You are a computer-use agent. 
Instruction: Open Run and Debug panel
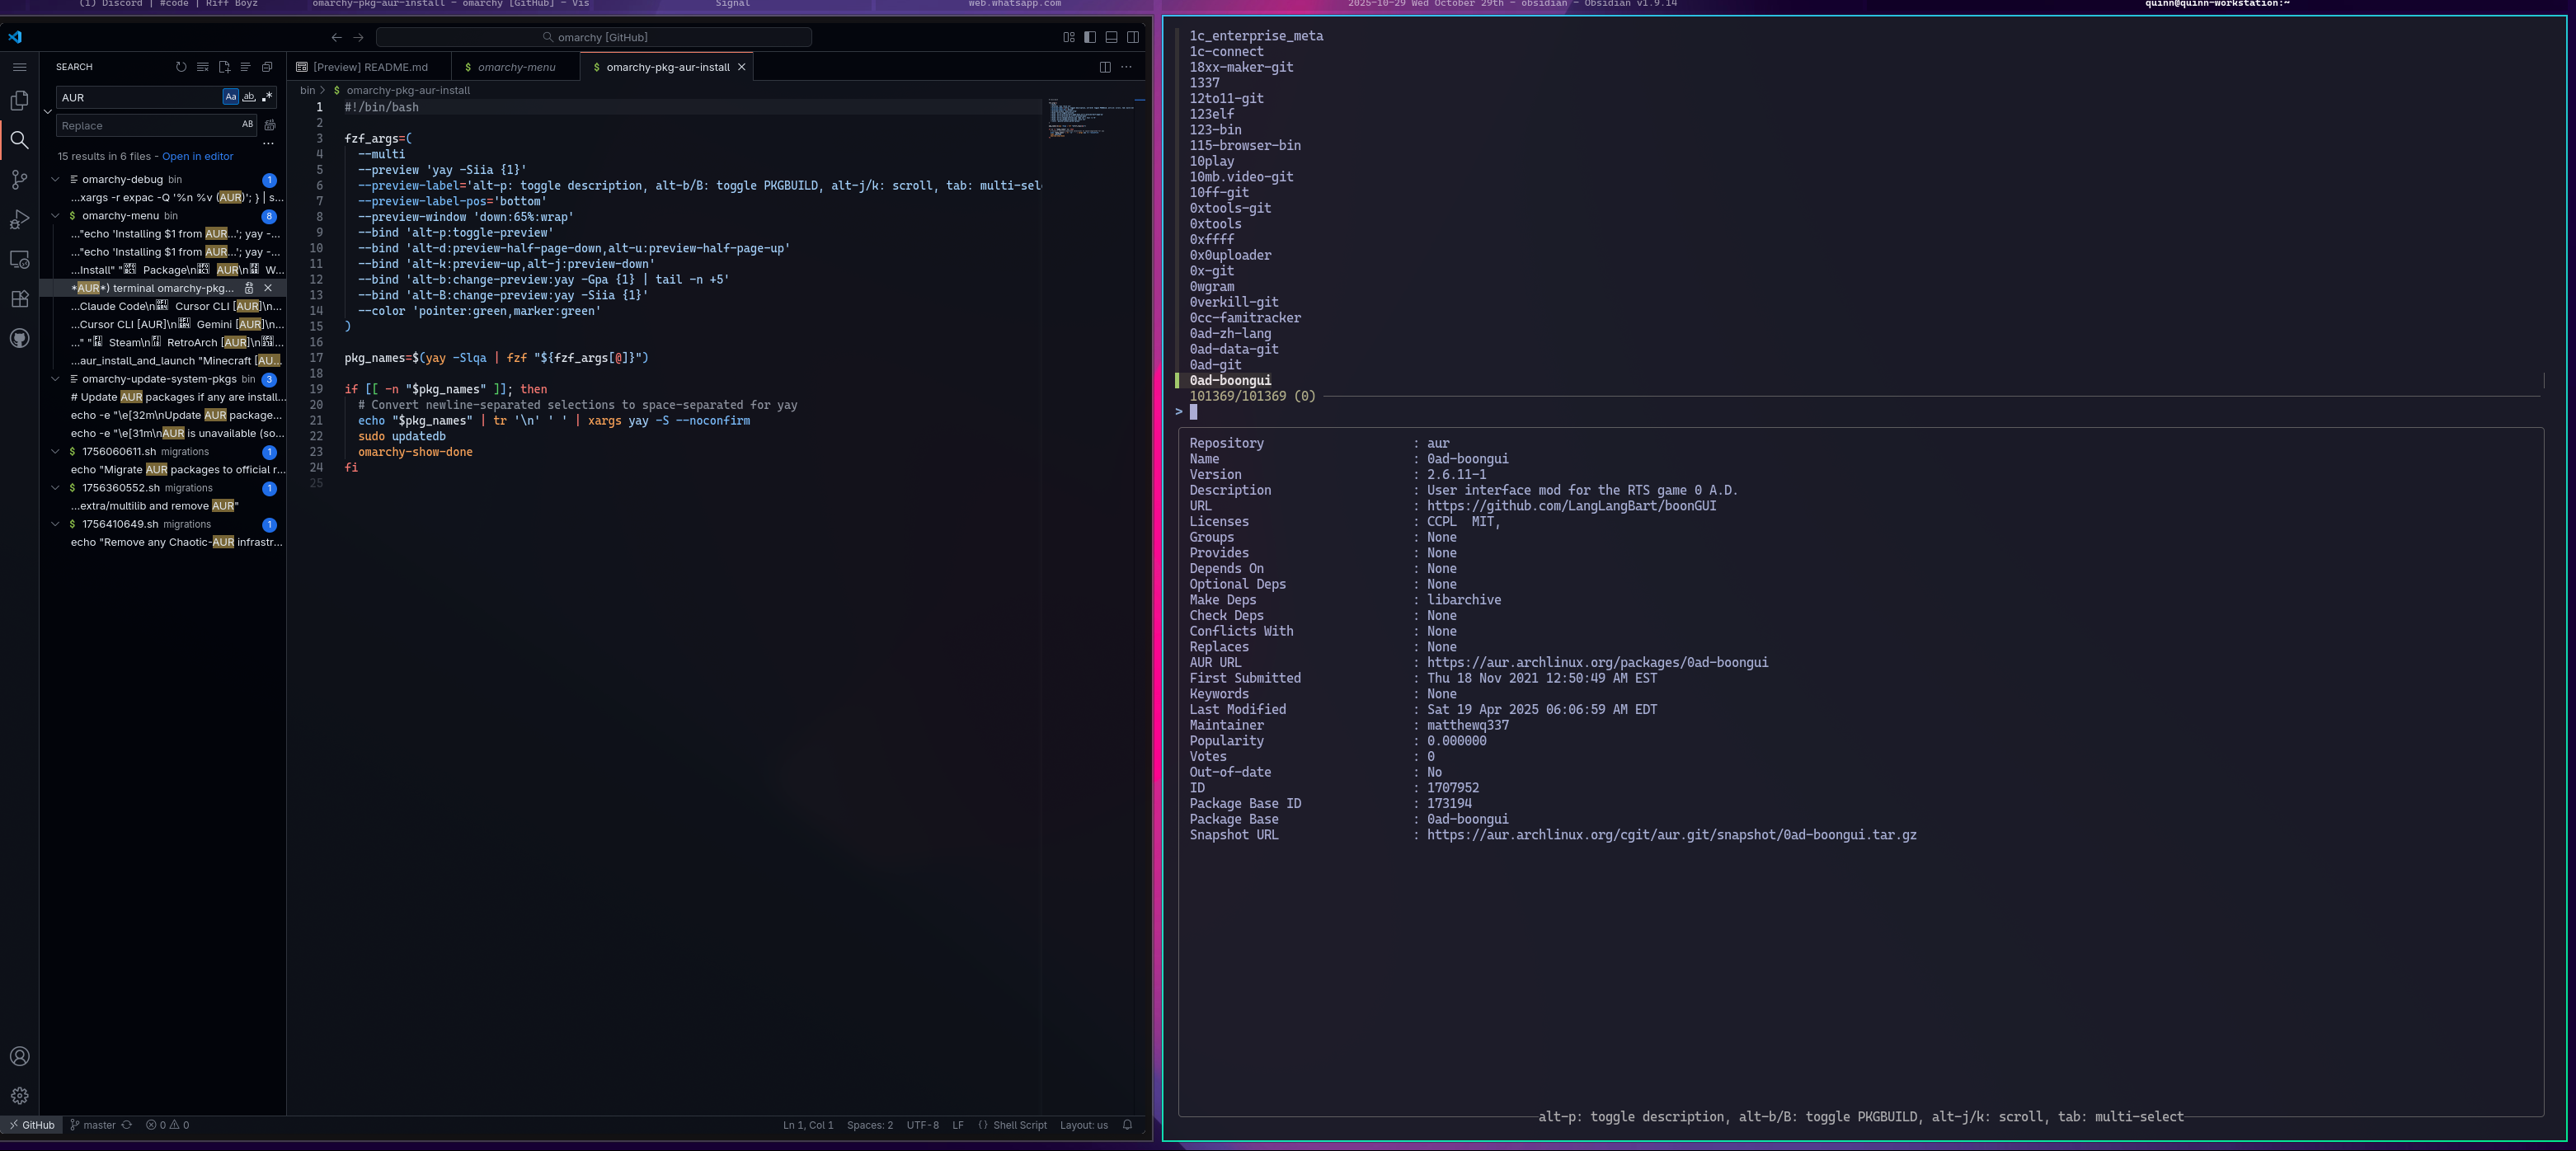[x=19, y=220]
